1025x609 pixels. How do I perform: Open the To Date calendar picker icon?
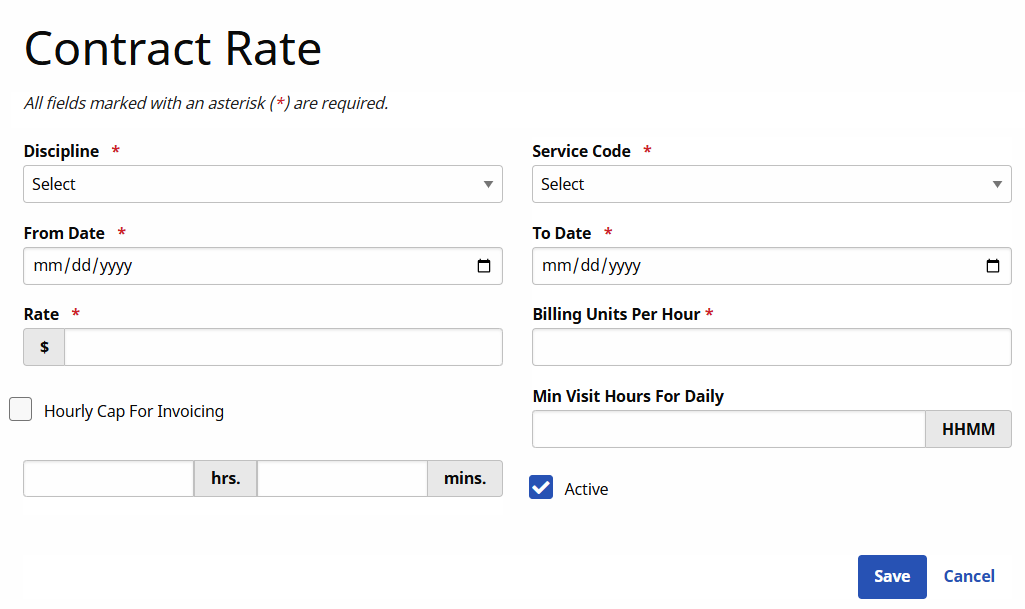point(993,266)
